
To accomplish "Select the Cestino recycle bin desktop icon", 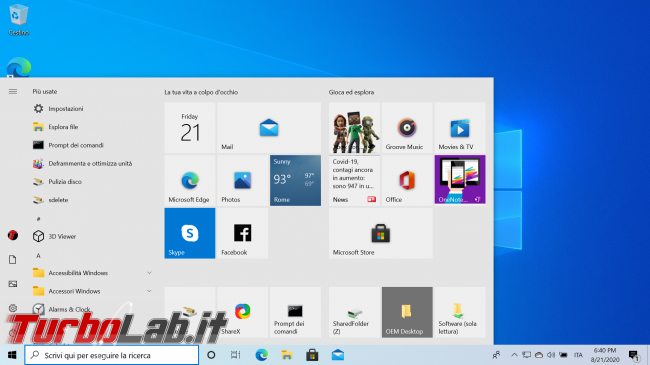I will [19, 19].
